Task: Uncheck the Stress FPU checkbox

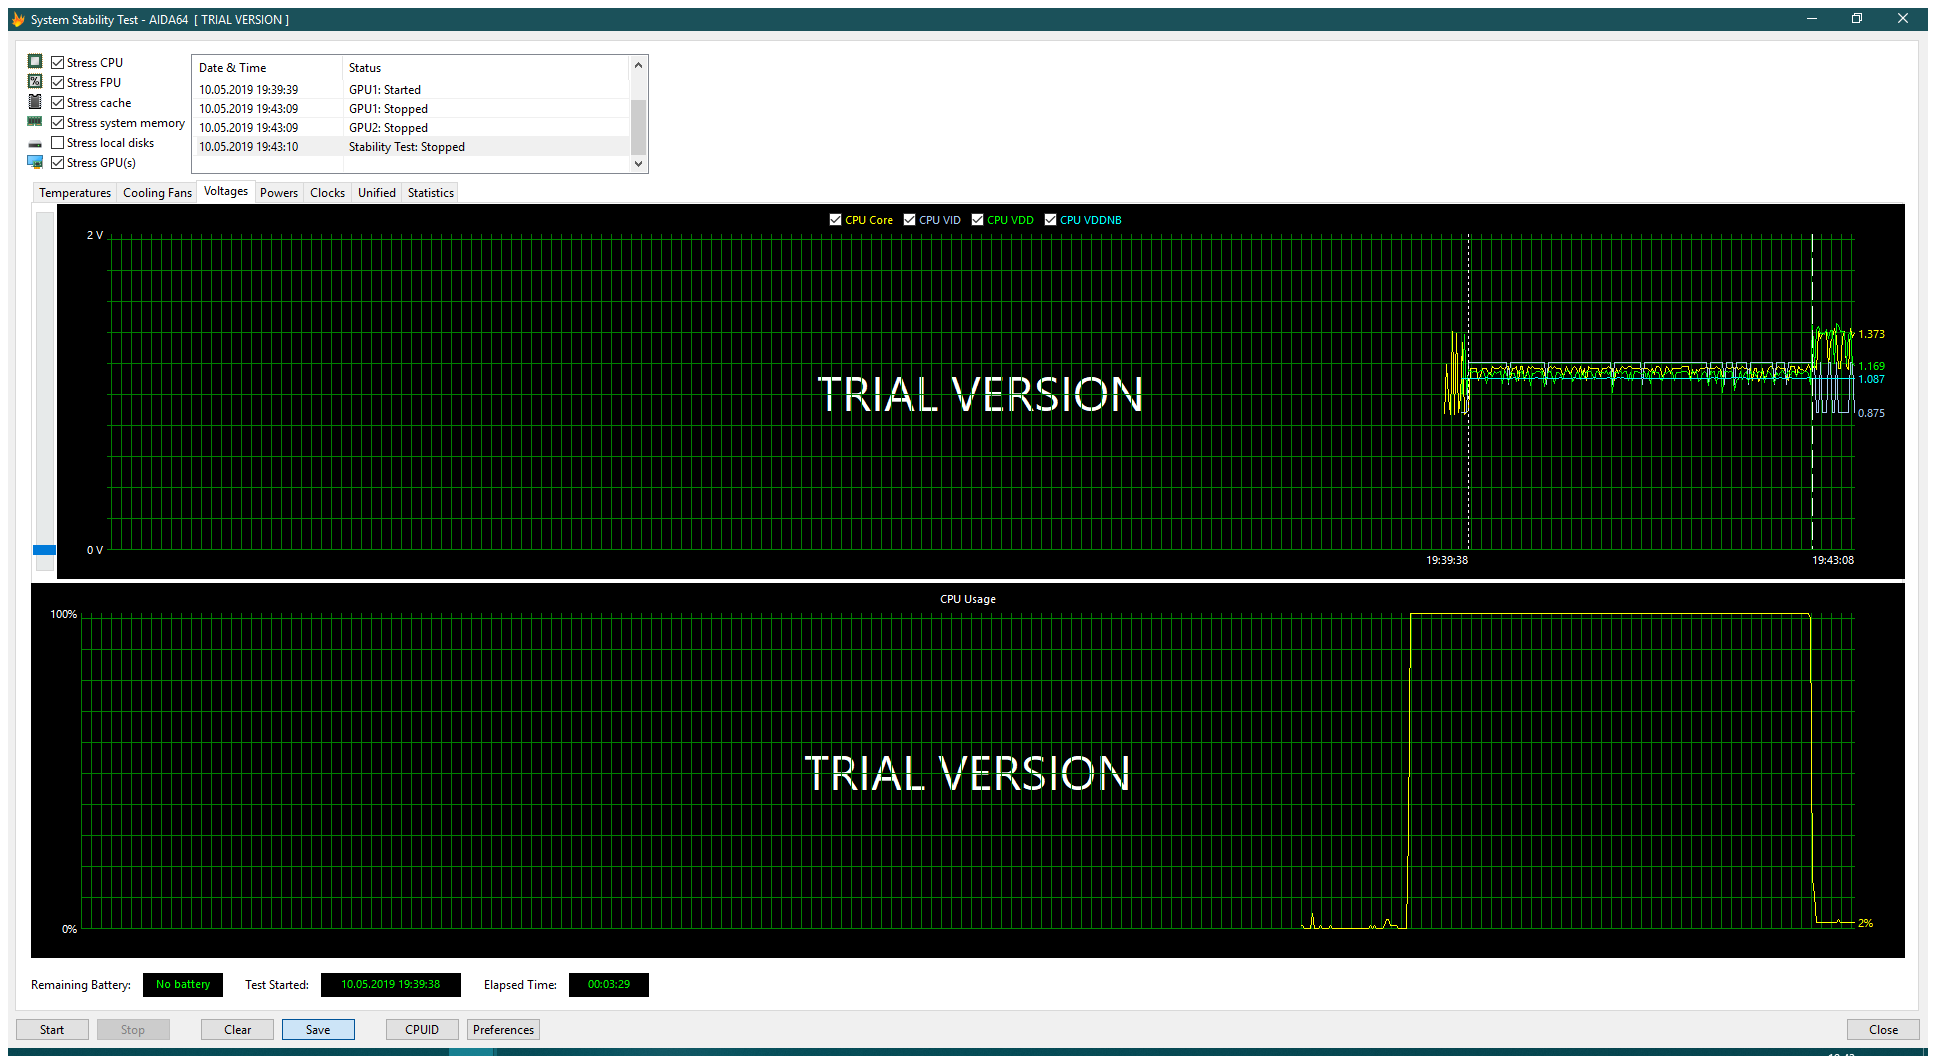Action: point(58,82)
